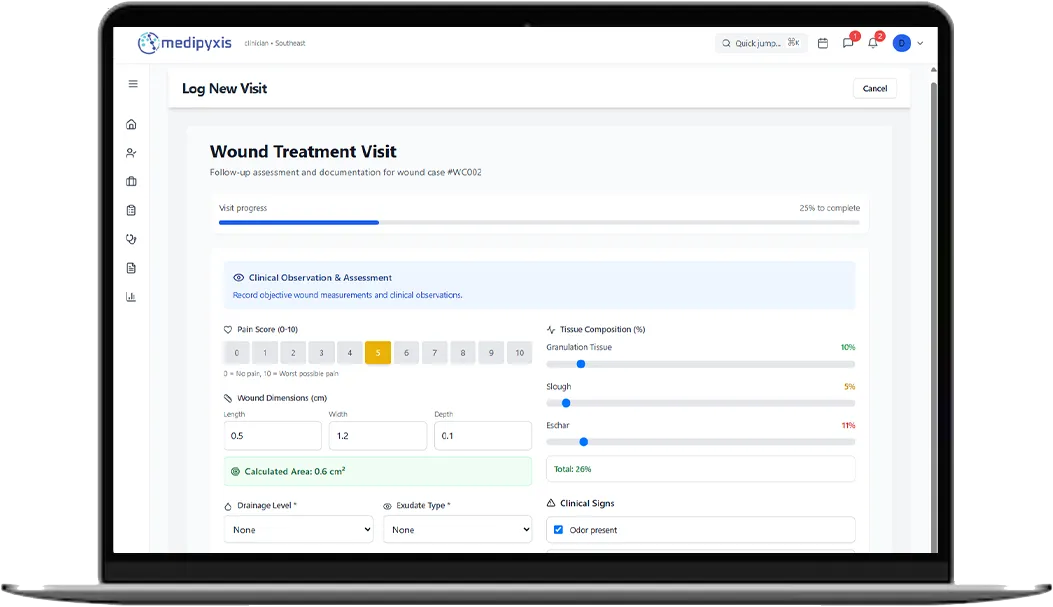Click the Slough '5%' value
This screenshot has height=607, width=1053.
tap(850, 387)
